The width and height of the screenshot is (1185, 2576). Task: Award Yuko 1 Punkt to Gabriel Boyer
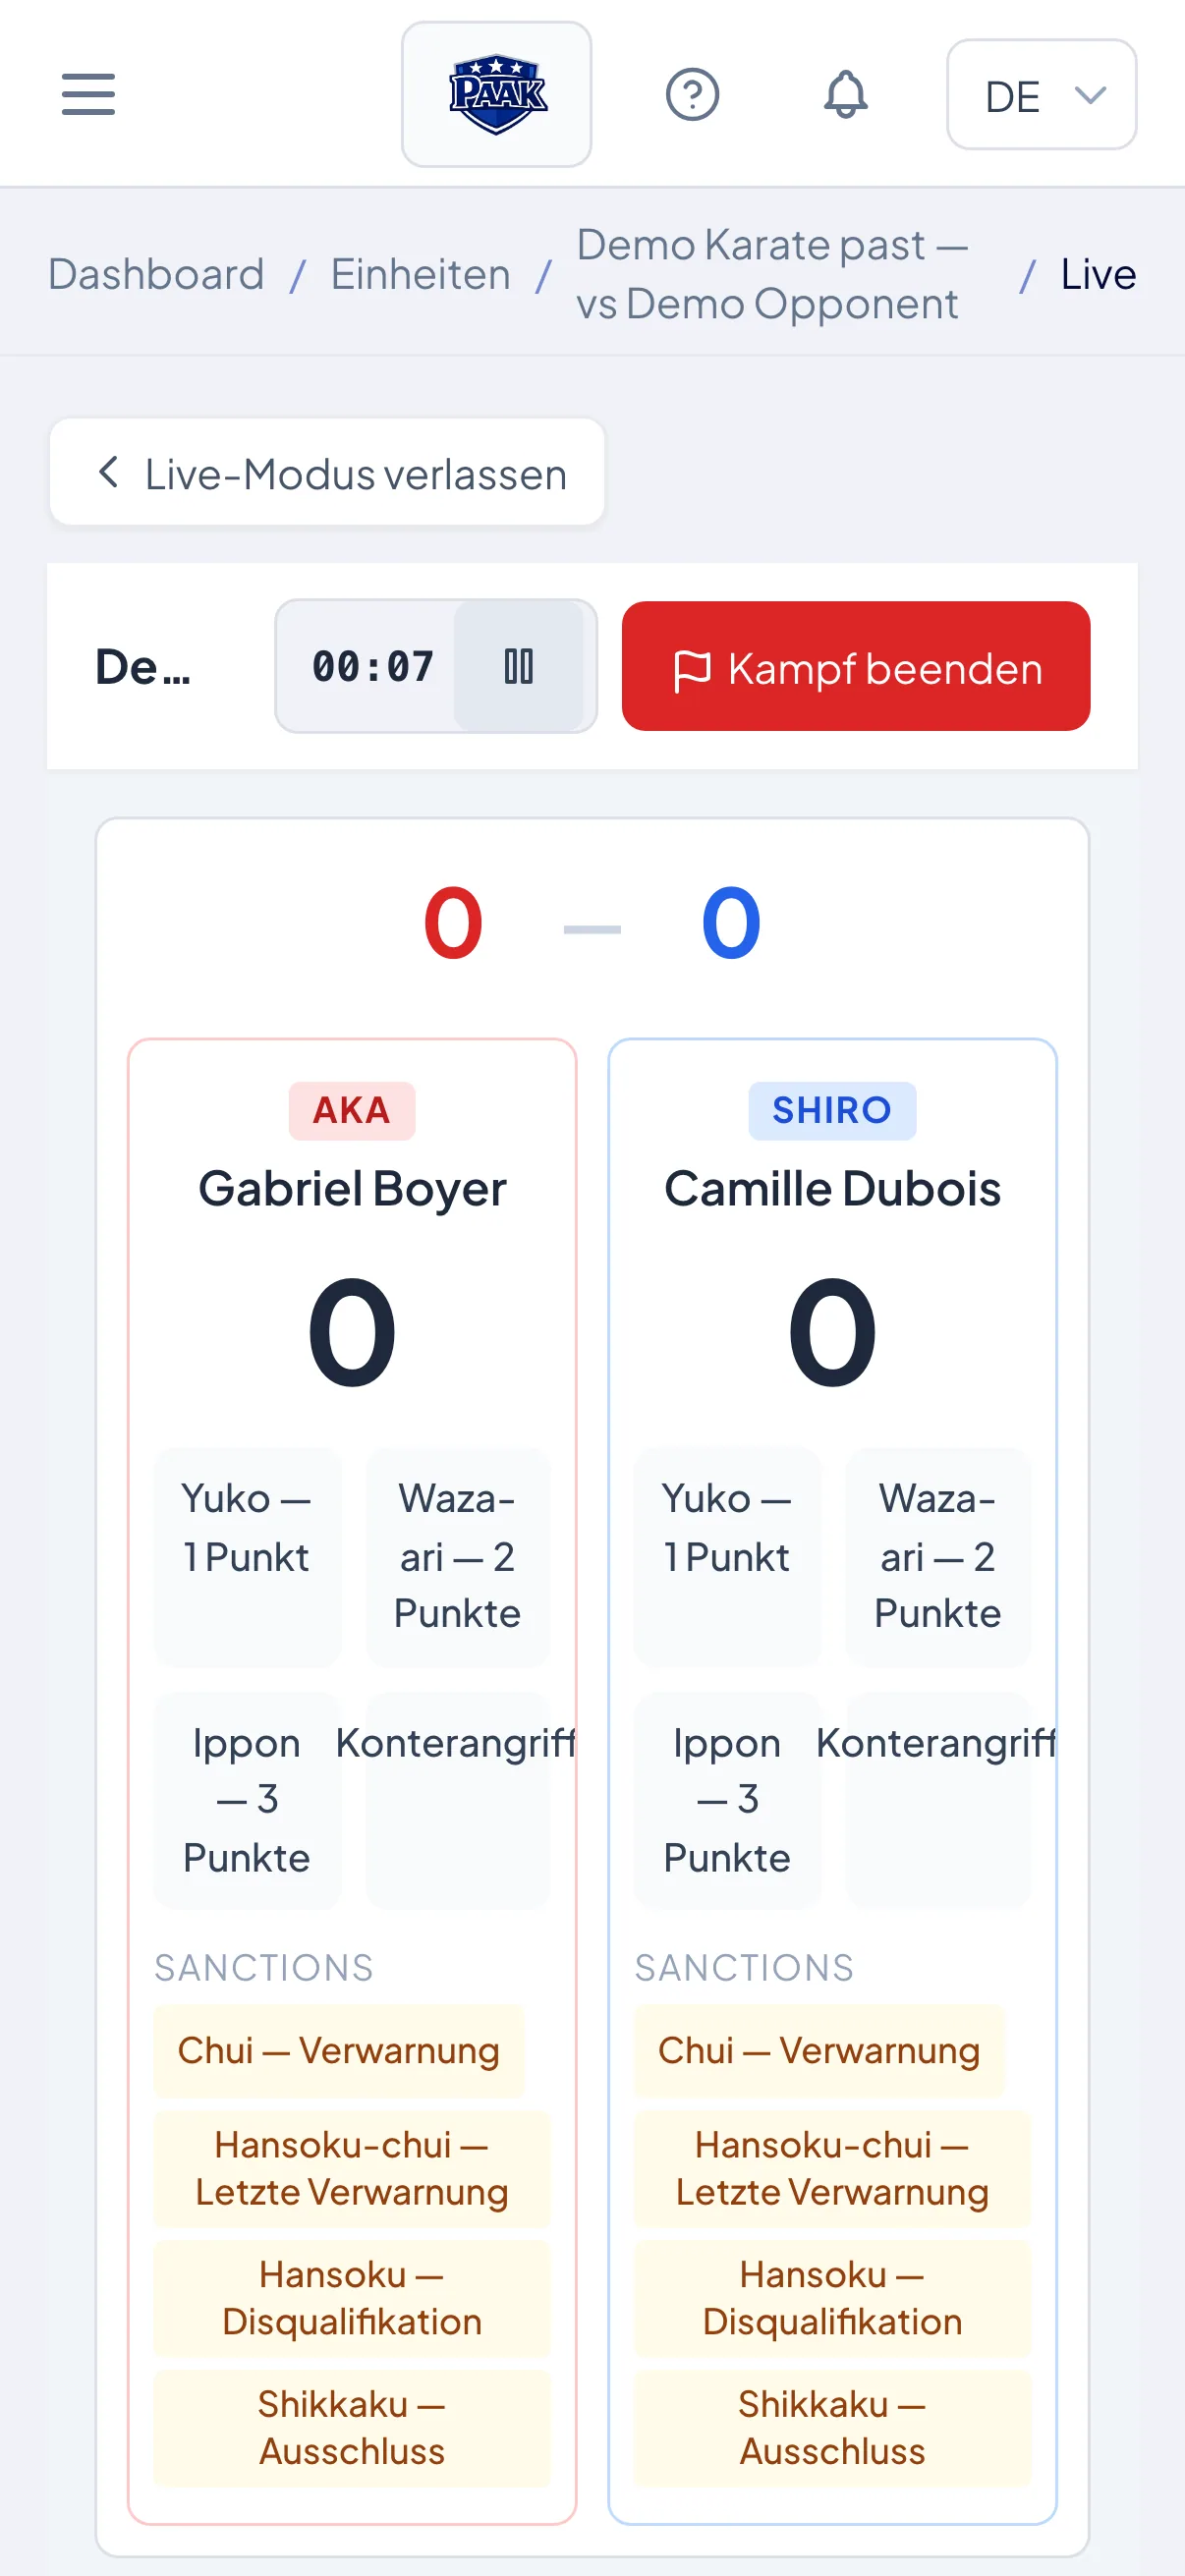(247, 1556)
